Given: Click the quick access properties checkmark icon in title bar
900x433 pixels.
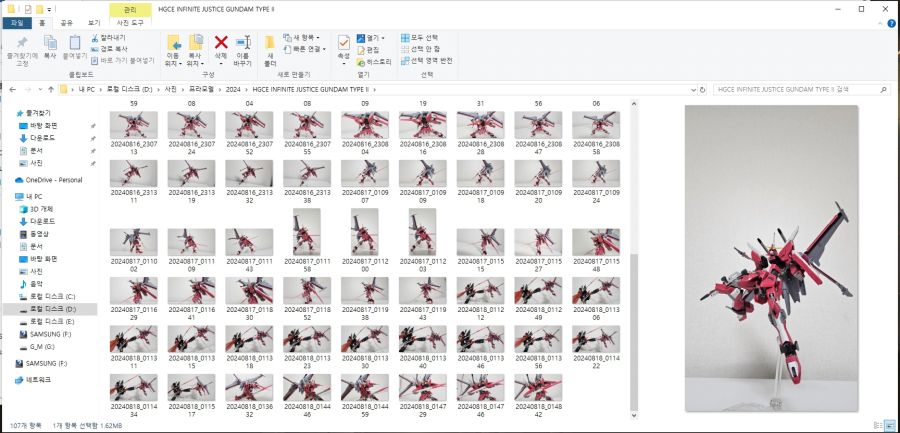Looking at the screenshot, I should pyautogui.click(x=27, y=9).
